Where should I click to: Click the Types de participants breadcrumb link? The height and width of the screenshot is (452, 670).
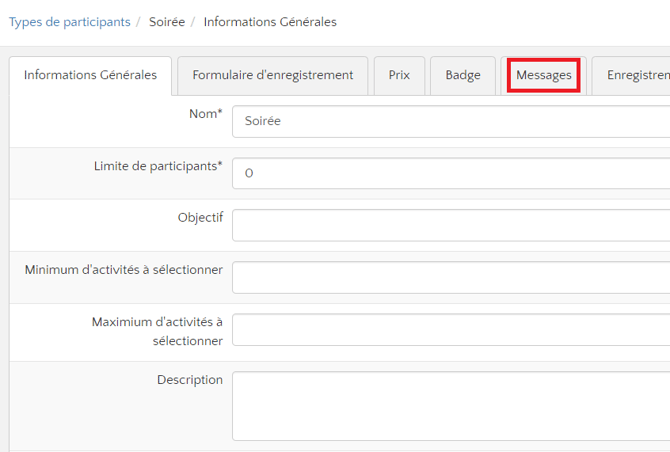[69, 21]
